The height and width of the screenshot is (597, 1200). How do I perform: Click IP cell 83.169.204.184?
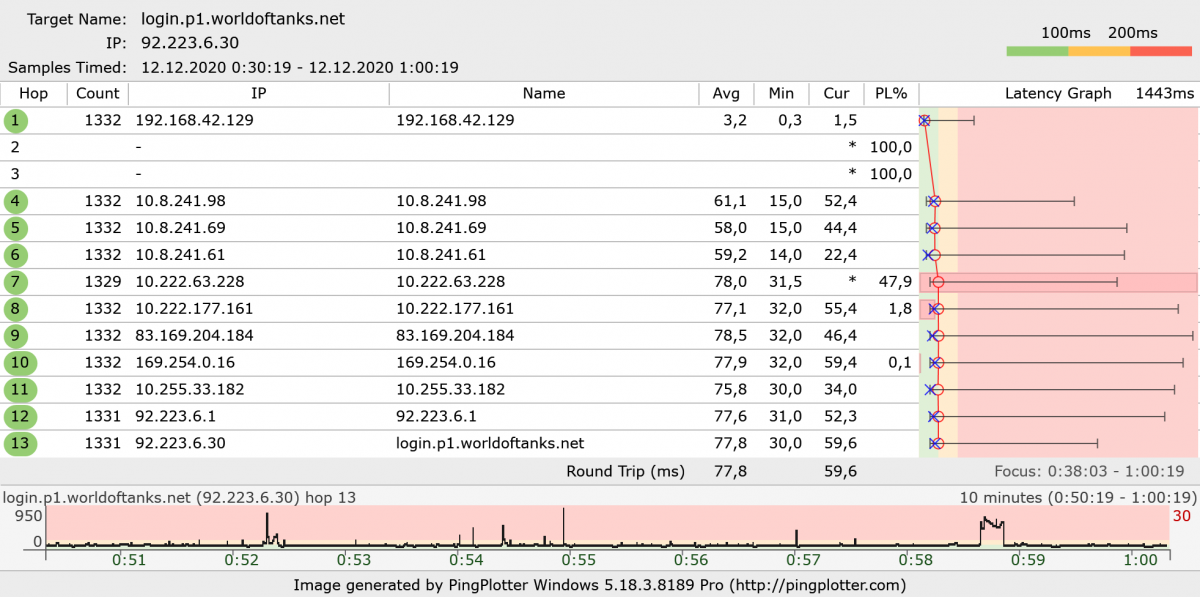tap(194, 336)
